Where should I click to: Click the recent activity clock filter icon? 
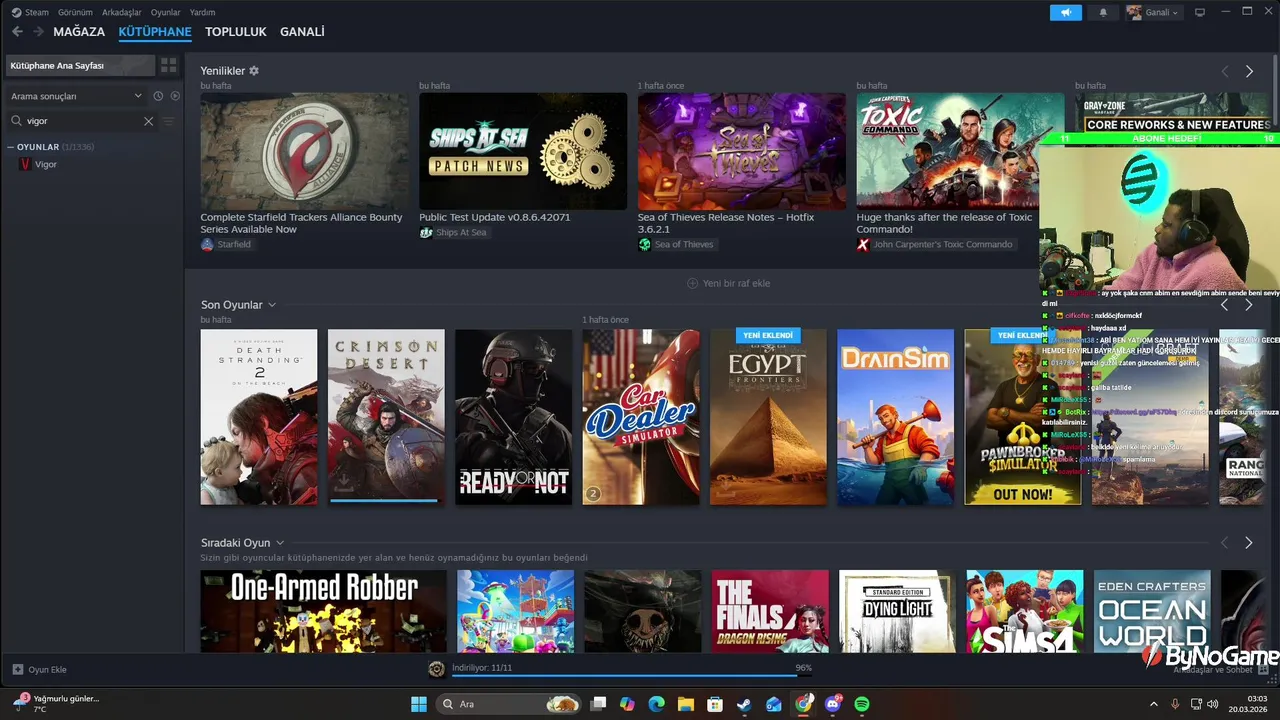coord(158,96)
